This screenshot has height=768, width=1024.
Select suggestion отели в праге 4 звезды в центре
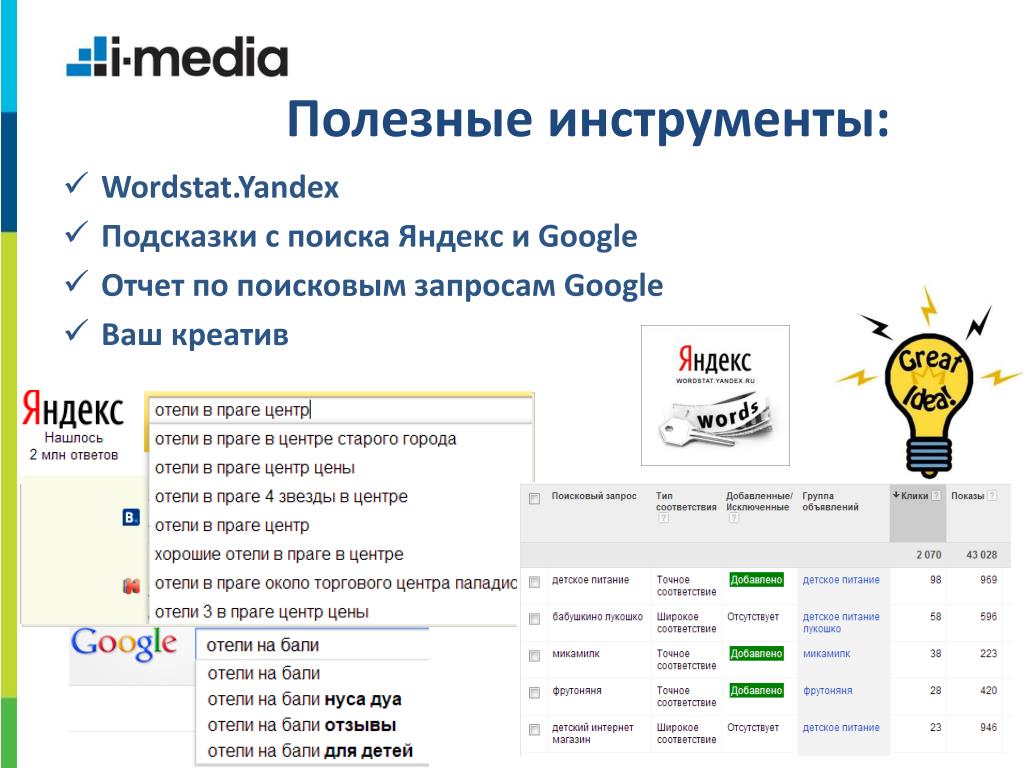tap(281, 496)
